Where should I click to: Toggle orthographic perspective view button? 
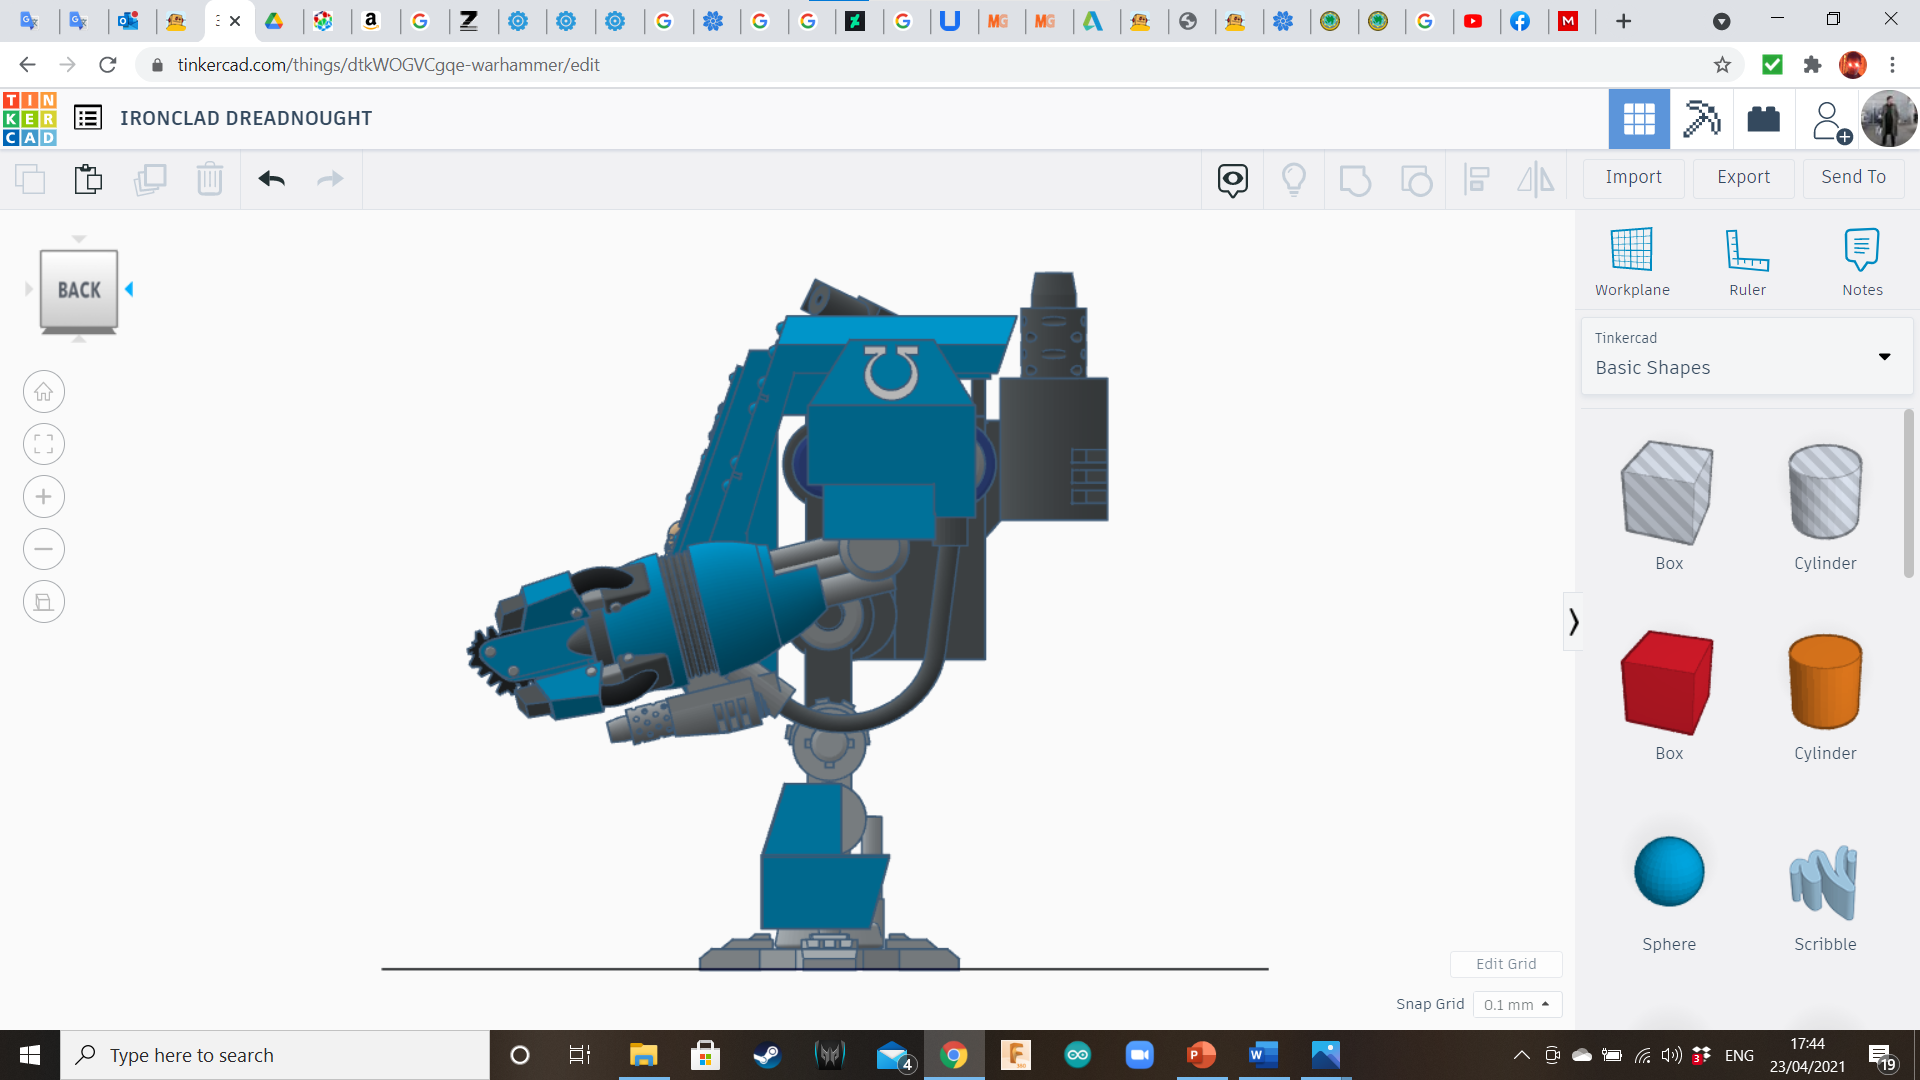pos(44,602)
